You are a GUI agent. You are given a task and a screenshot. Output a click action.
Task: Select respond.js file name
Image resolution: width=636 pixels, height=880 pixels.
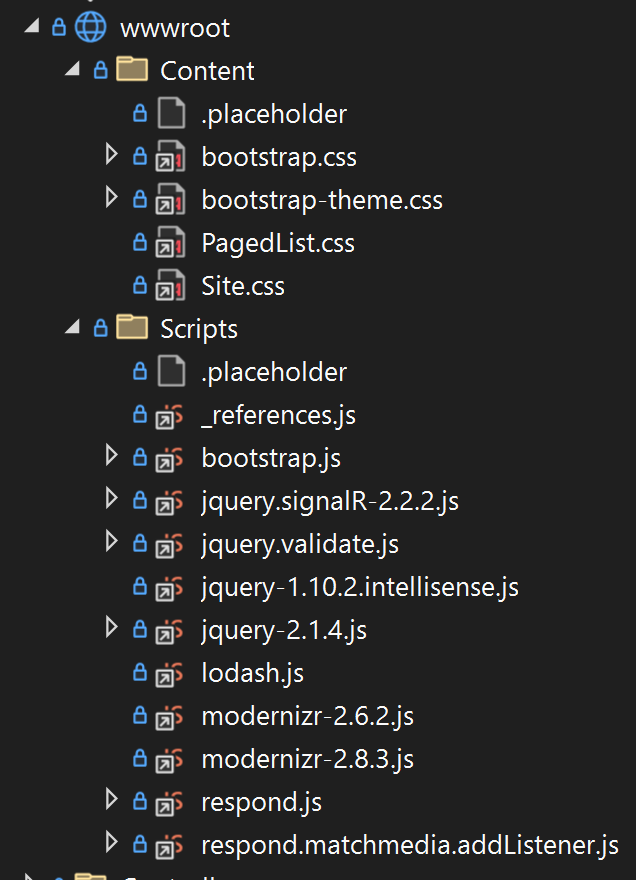[262, 803]
